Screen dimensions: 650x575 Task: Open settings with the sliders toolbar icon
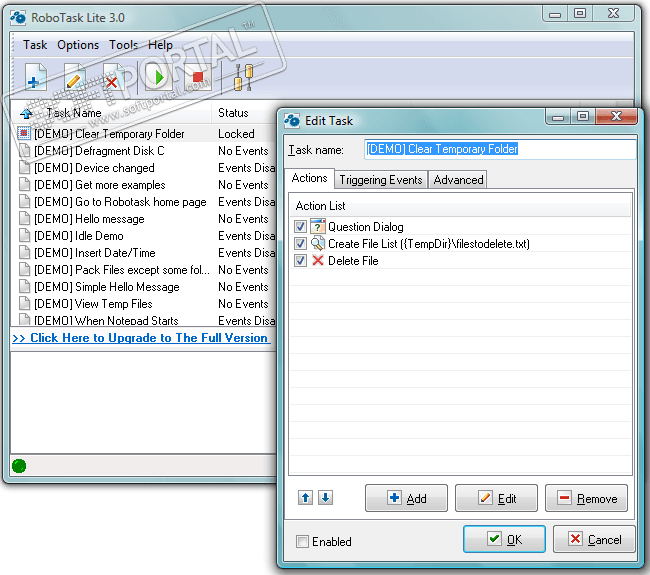243,78
